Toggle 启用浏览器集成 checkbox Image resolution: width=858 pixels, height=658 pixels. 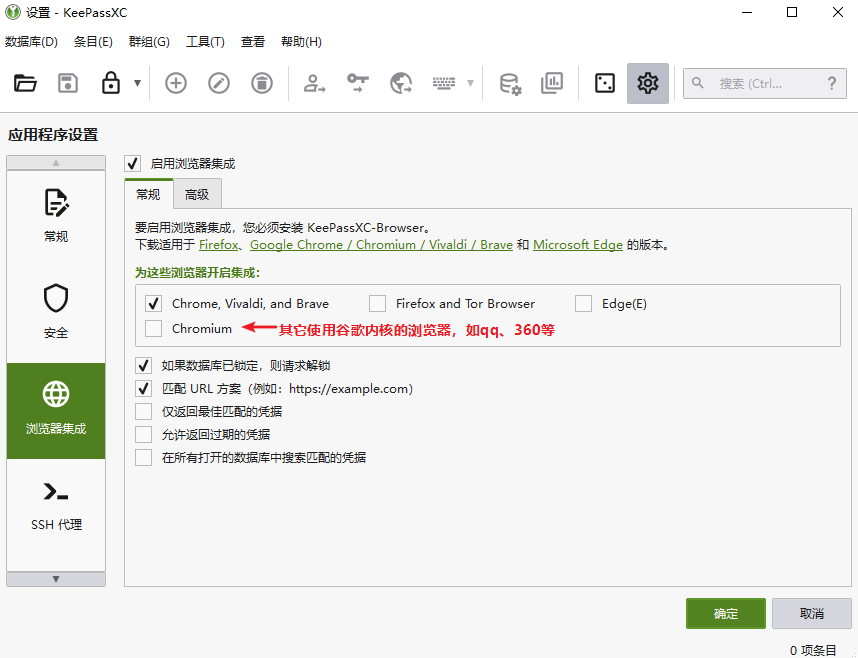[132, 164]
